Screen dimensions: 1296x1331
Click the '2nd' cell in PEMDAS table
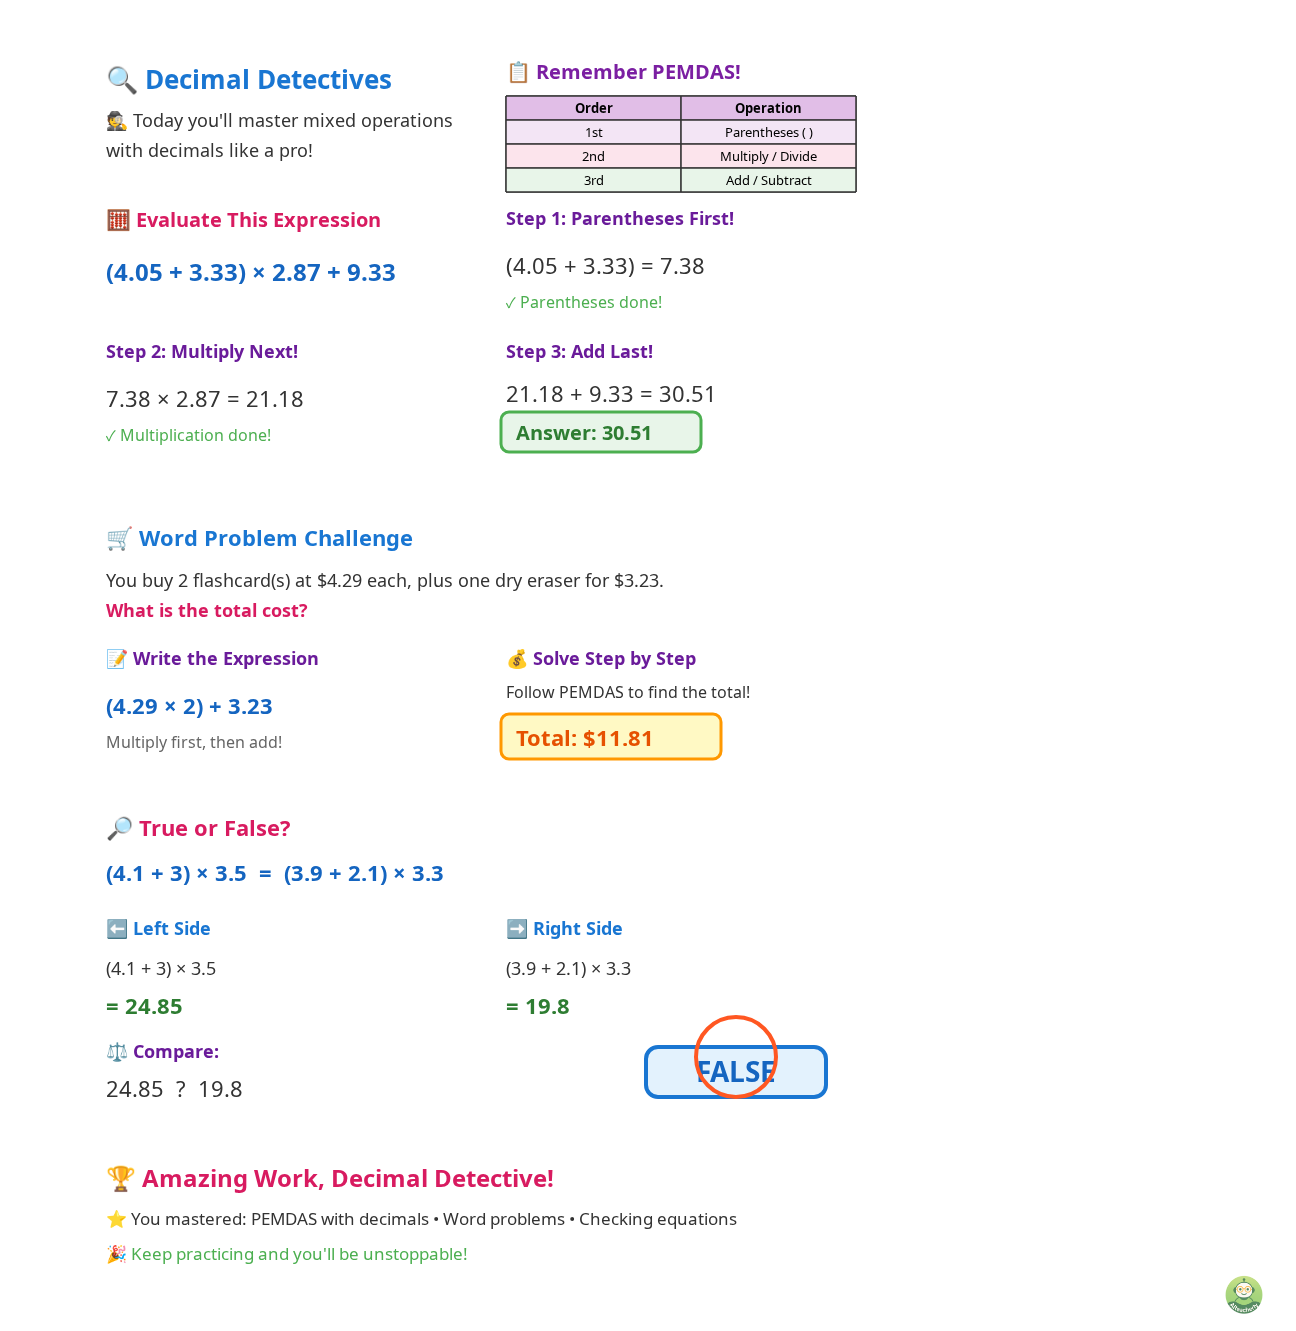click(x=593, y=156)
